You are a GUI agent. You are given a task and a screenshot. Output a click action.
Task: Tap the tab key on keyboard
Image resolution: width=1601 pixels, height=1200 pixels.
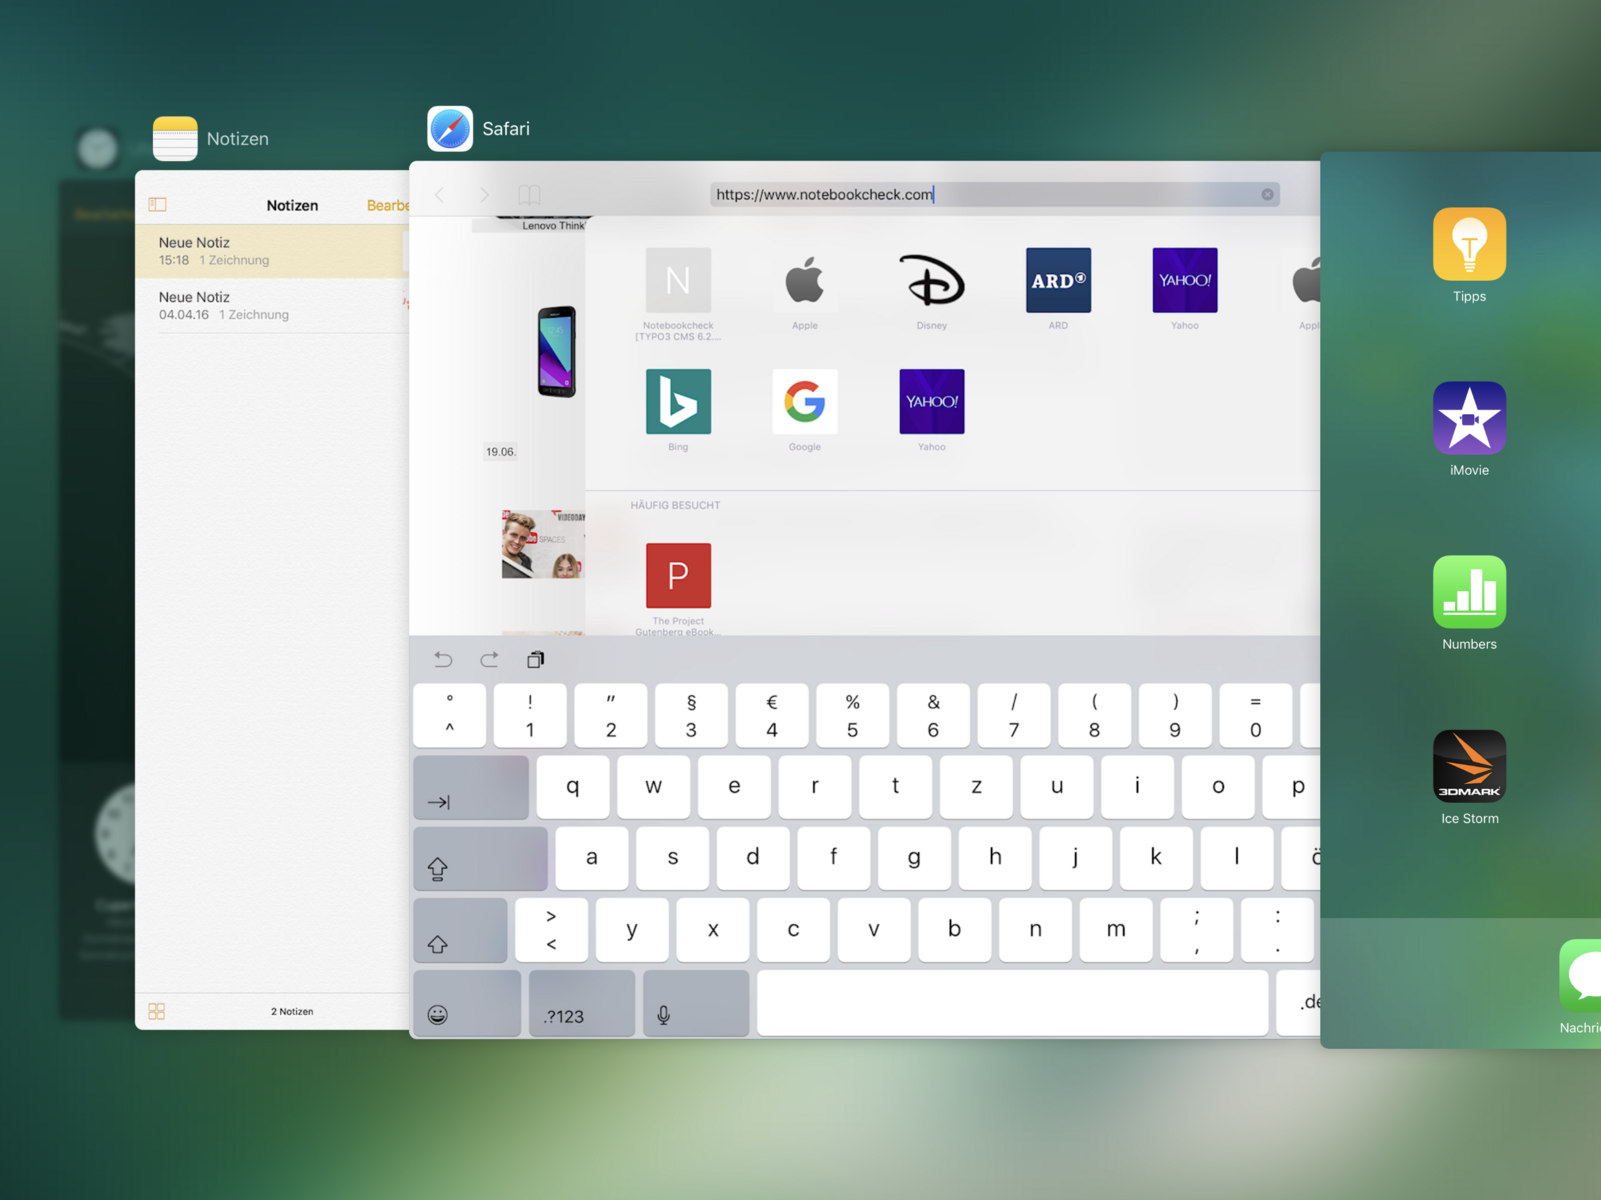tap(471, 787)
